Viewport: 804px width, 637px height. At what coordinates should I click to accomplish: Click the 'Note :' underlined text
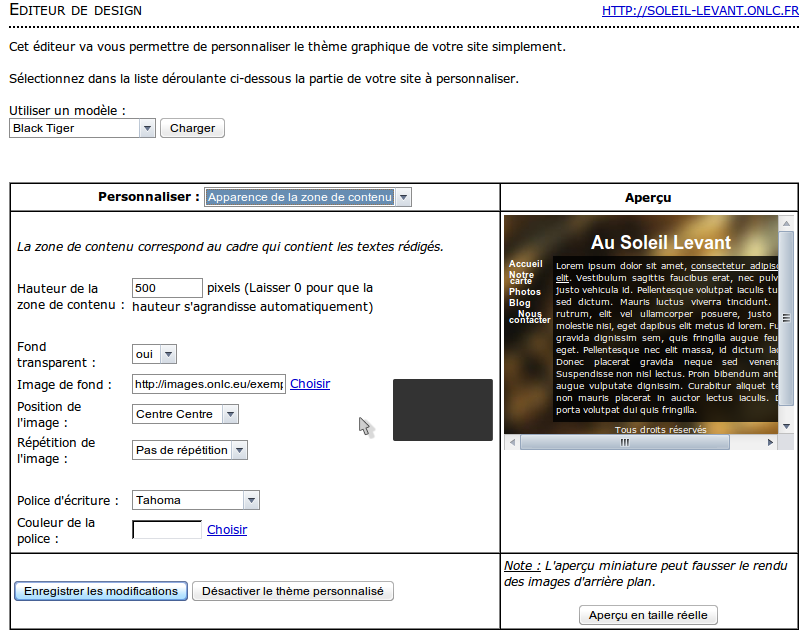tap(522, 566)
